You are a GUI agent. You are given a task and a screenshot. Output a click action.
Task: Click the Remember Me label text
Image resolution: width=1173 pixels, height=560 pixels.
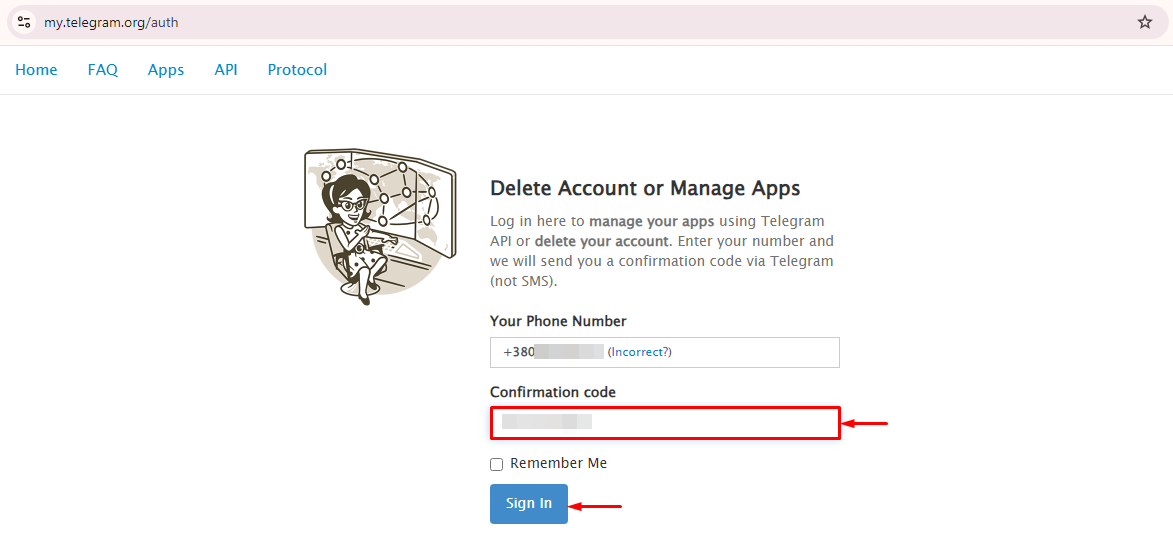(559, 463)
